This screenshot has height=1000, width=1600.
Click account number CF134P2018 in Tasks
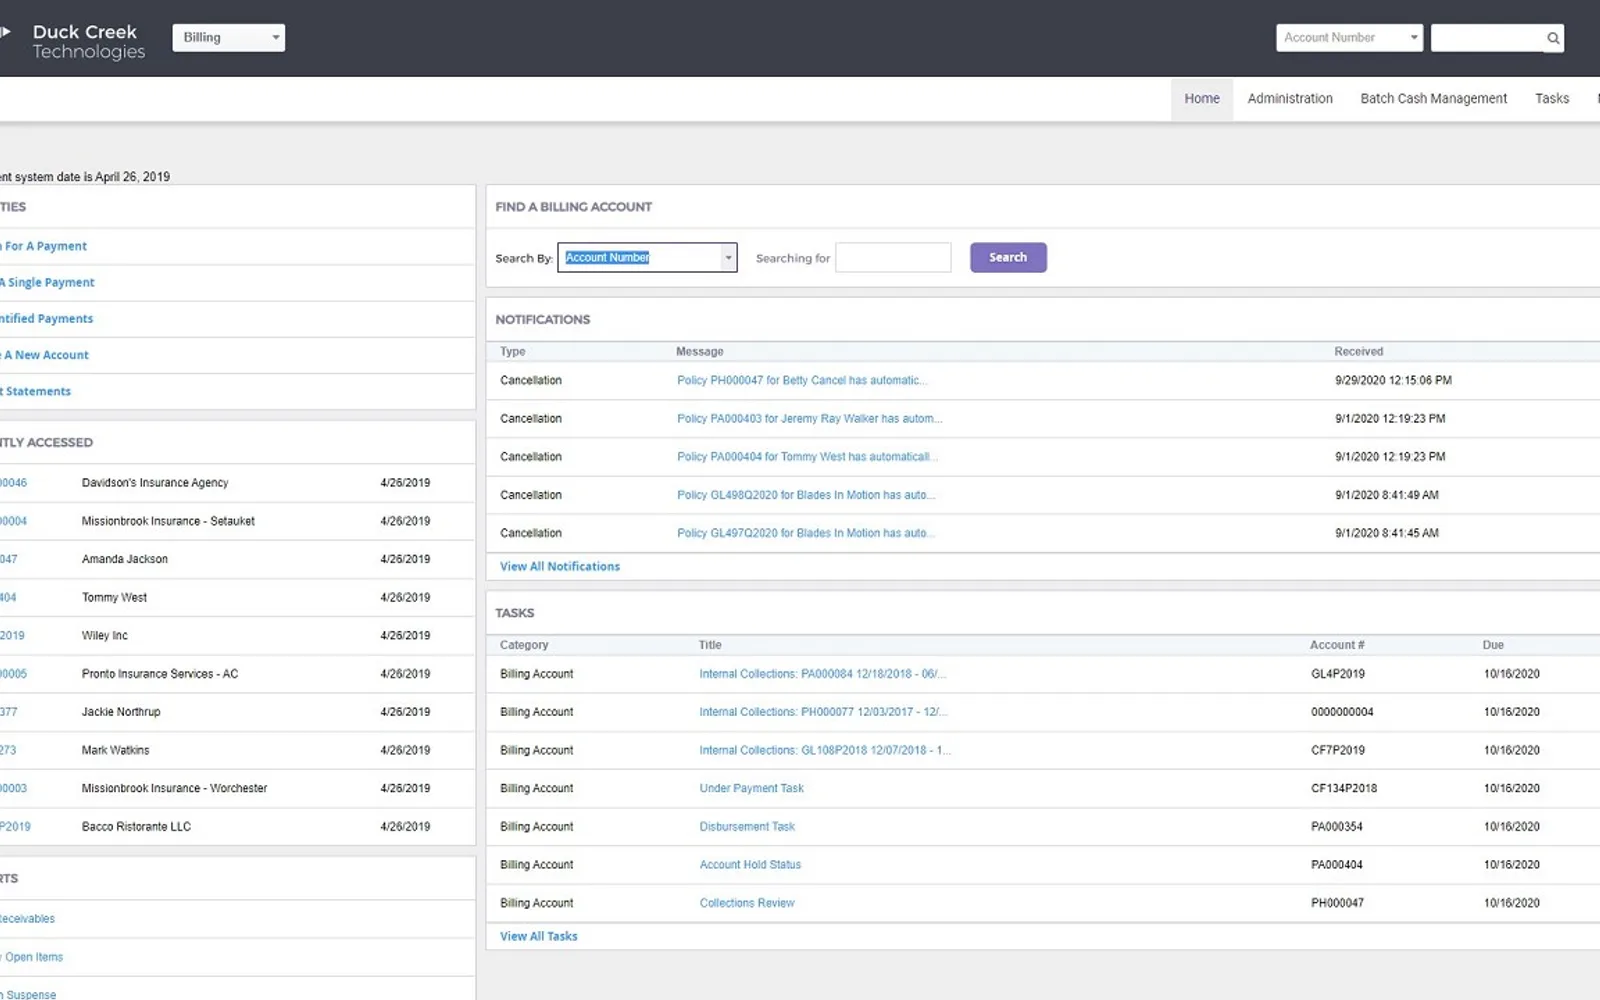[1344, 789]
